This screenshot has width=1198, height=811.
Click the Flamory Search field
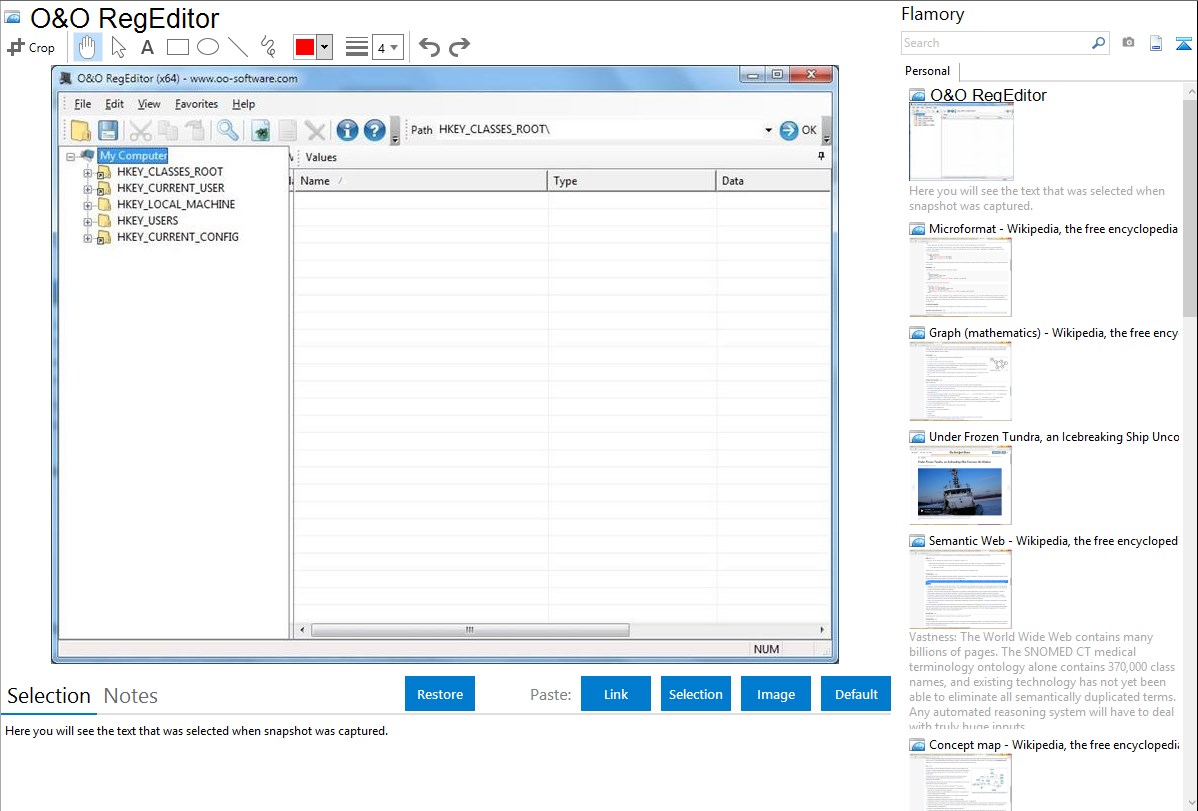click(996, 44)
